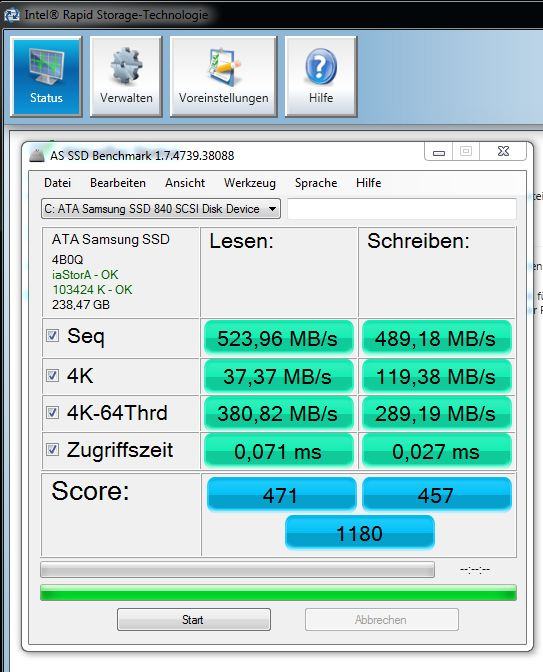
Task: Select the 4K read value 37,37 MB/s
Action: point(279,376)
